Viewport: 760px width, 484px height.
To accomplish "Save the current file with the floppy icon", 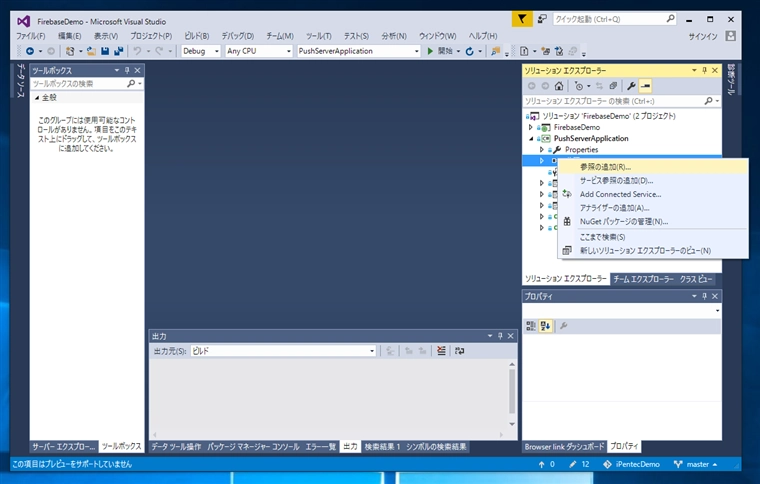I will tap(105, 51).
